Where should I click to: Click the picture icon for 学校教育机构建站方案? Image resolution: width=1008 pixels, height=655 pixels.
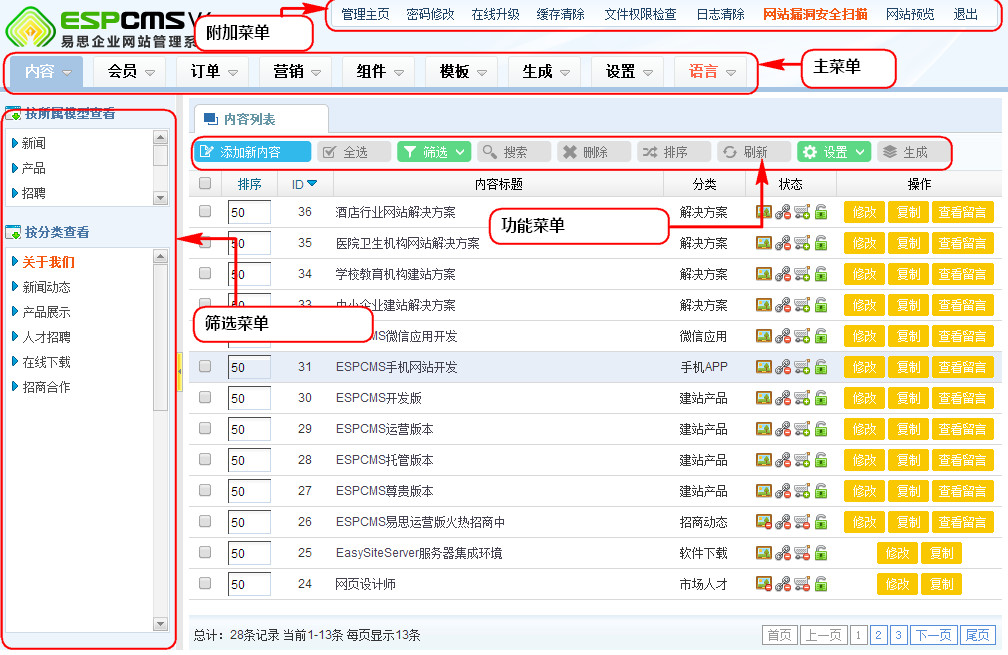[764, 274]
